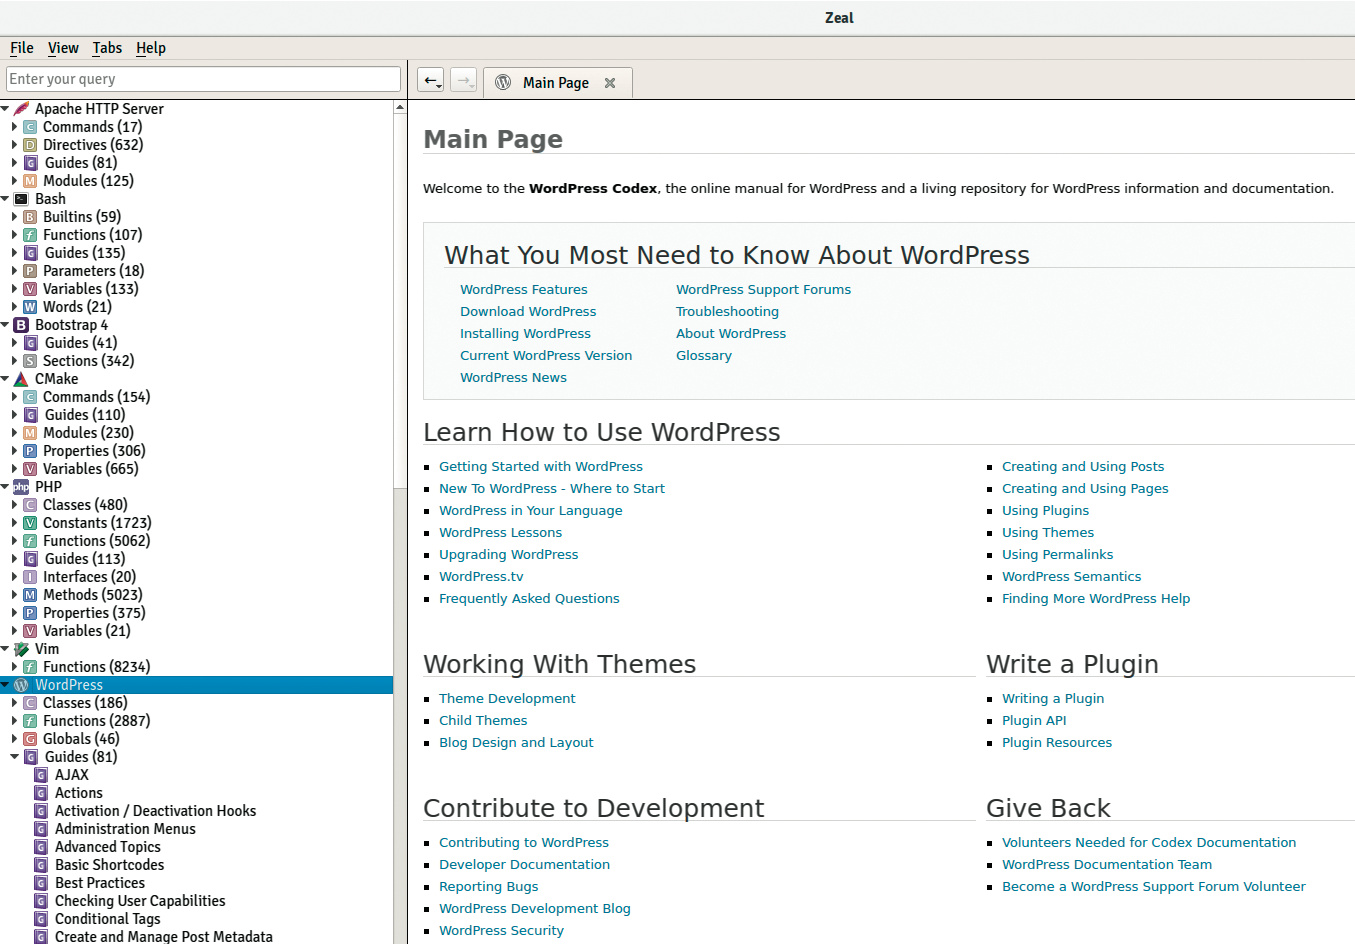Click the WordPress icon in Main Page tab
The height and width of the screenshot is (944, 1355).
click(x=503, y=83)
